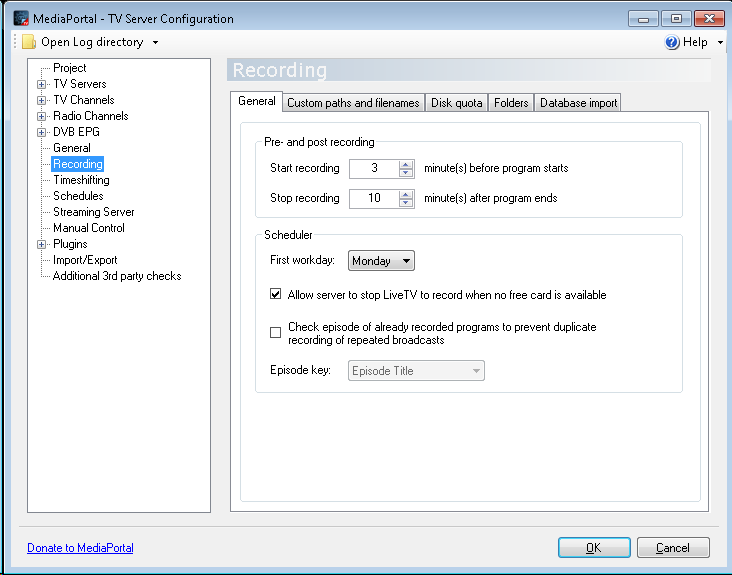This screenshot has width=732, height=575.
Task: Close the TV Server Configuration window
Action: pyautogui.click(x=710, y=19)
